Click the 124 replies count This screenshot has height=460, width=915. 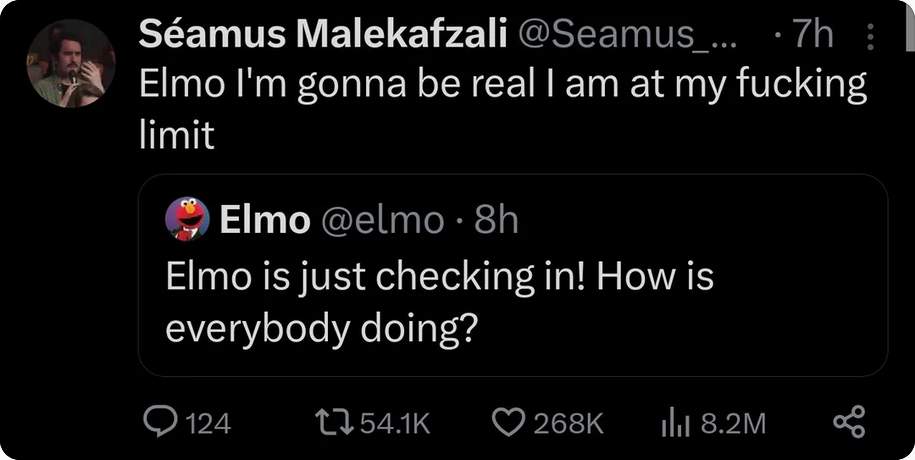point(208,424)
